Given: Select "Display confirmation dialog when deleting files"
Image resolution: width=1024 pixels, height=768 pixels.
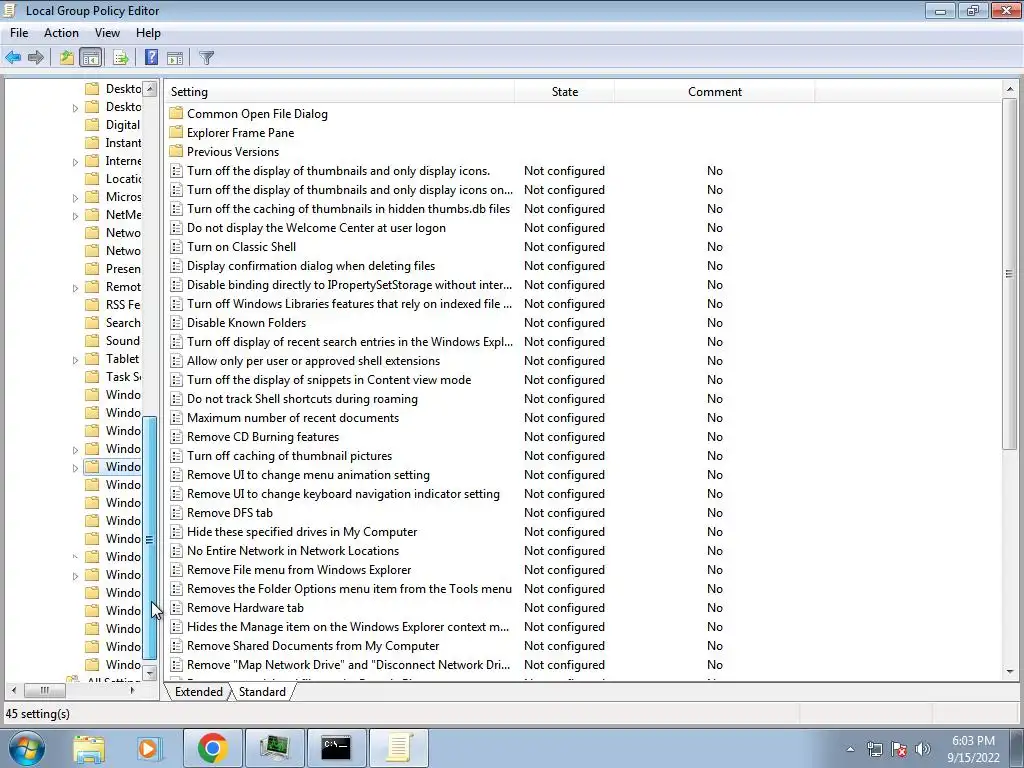Looking at the screenshot, I should click(x=311, y=266).
